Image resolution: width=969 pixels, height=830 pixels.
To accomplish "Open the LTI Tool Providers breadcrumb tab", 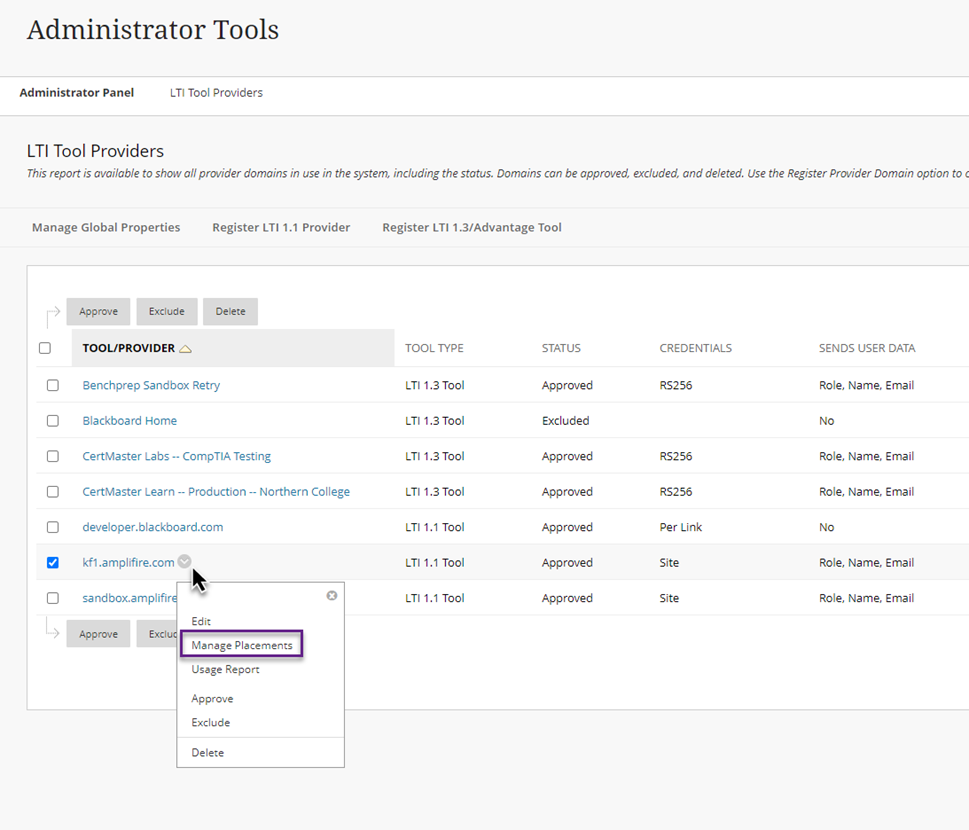I will click(216, 92).
